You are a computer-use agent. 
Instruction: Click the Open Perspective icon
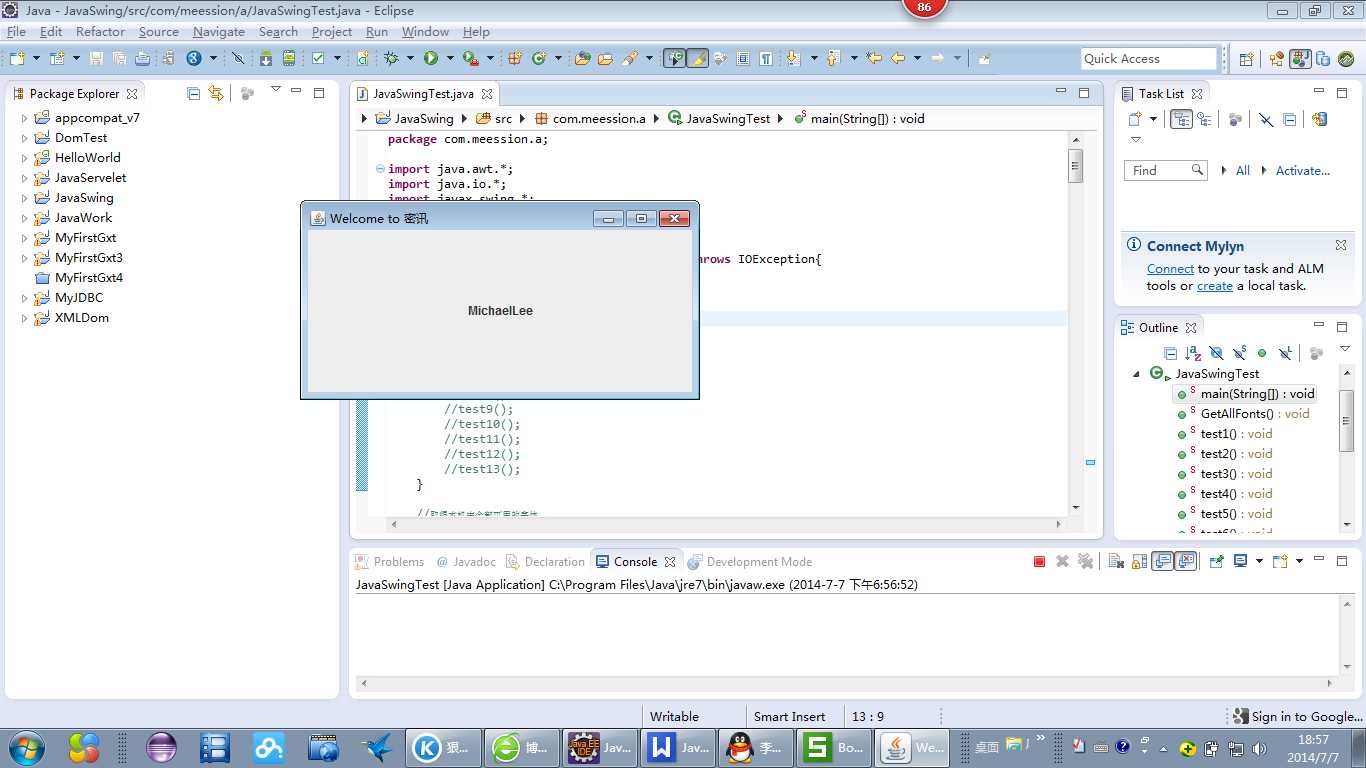pyautogui.click(x=1246, y=59)
